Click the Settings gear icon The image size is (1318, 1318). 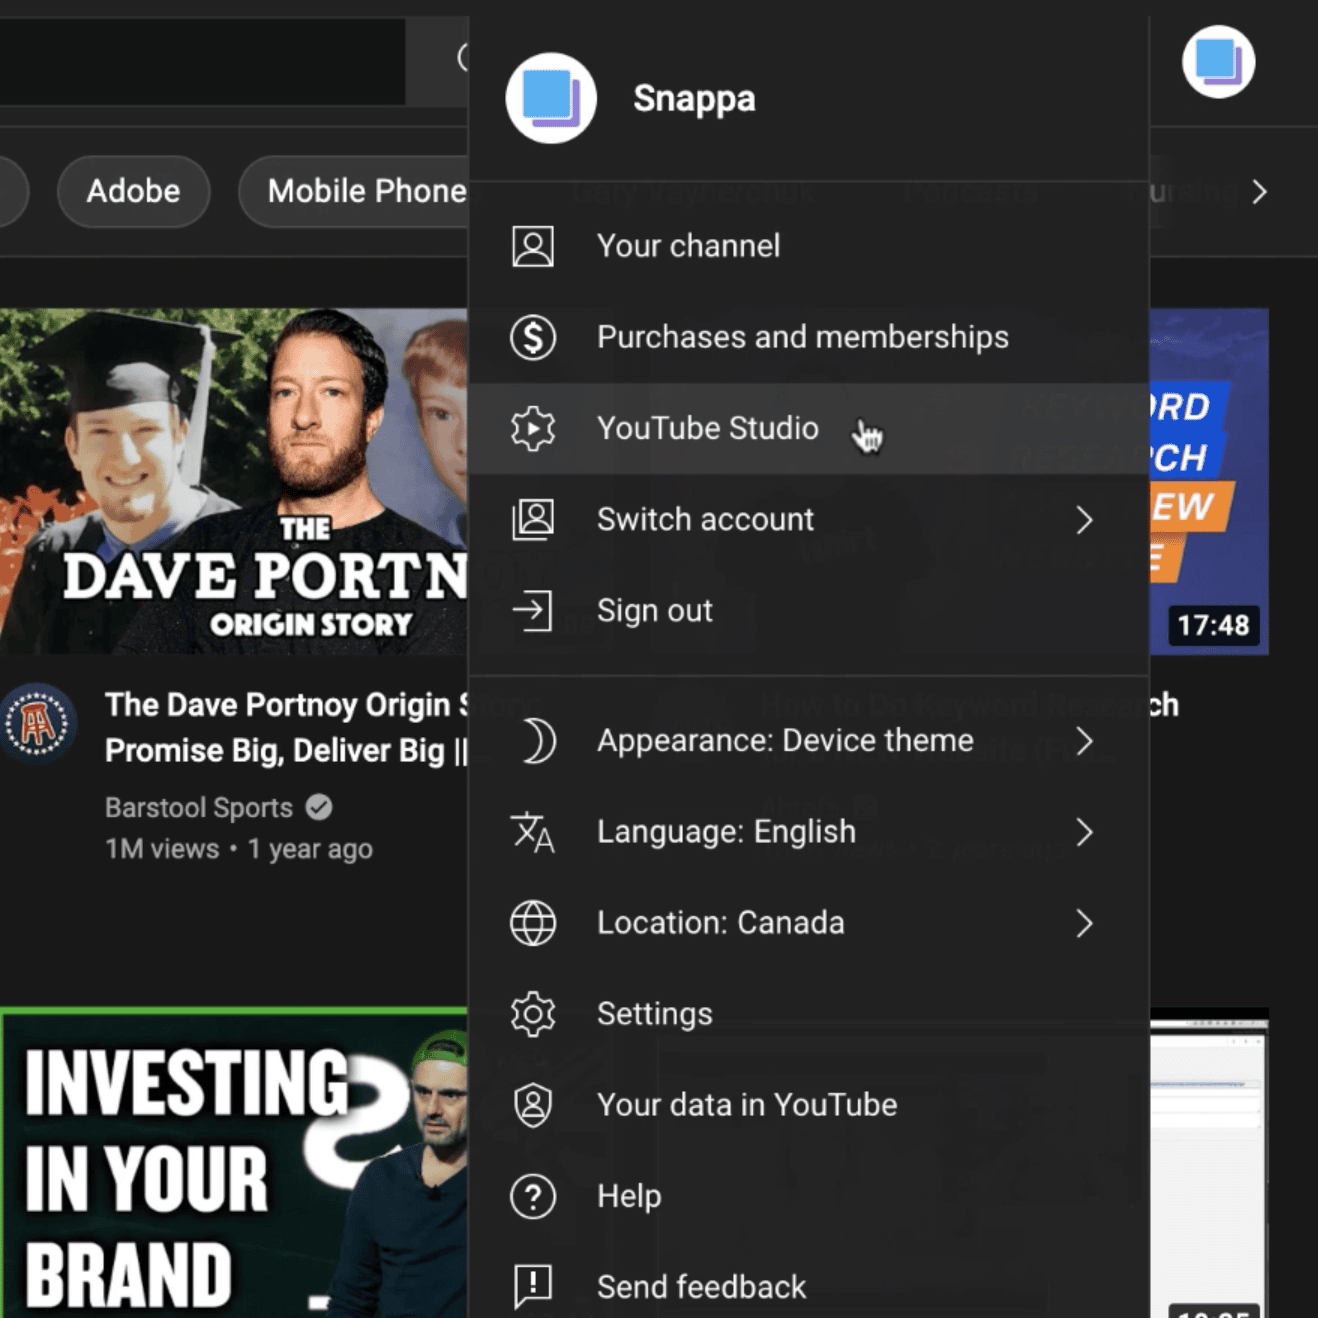[533, 1014]
